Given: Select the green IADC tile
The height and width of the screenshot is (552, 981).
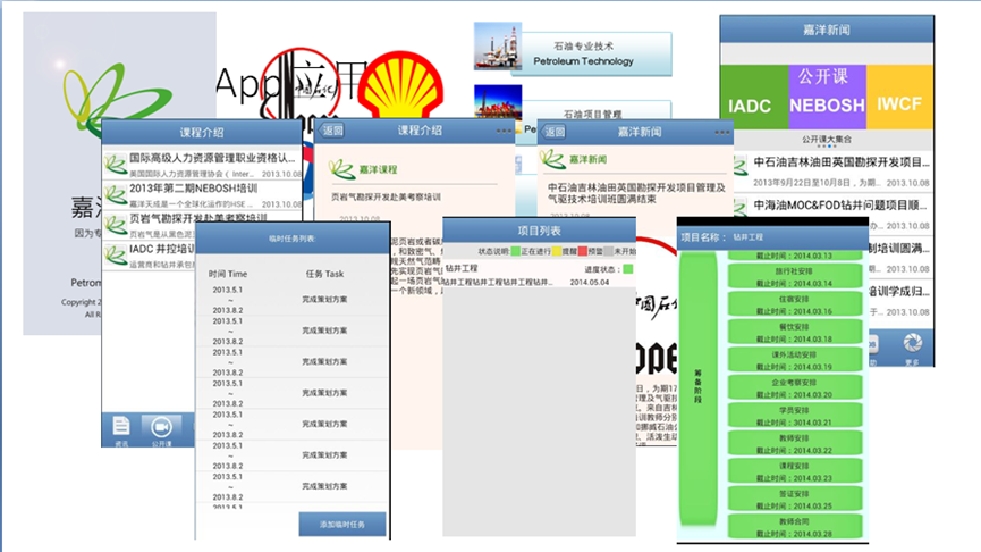Looking at the screenshot, I should (x=754, y=97).
